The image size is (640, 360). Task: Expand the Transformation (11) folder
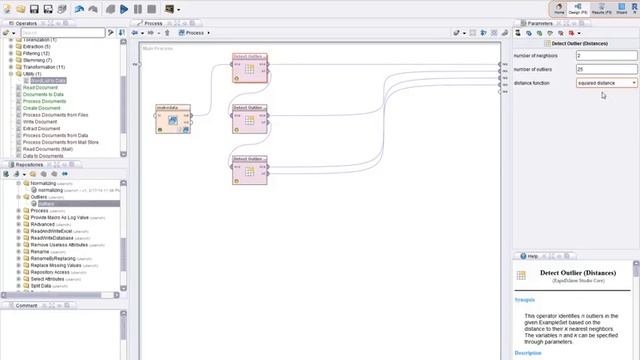tap(11, 67)
